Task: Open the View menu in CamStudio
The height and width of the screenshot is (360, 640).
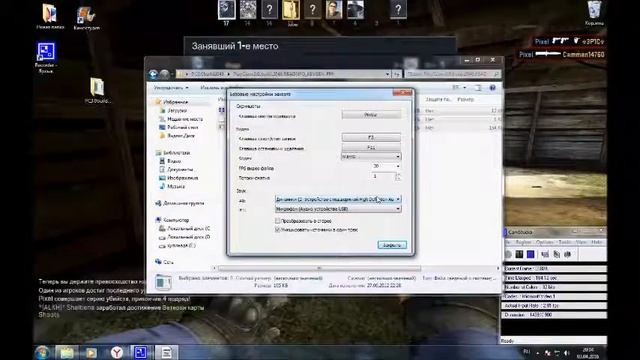Action: tap(581, 242)
